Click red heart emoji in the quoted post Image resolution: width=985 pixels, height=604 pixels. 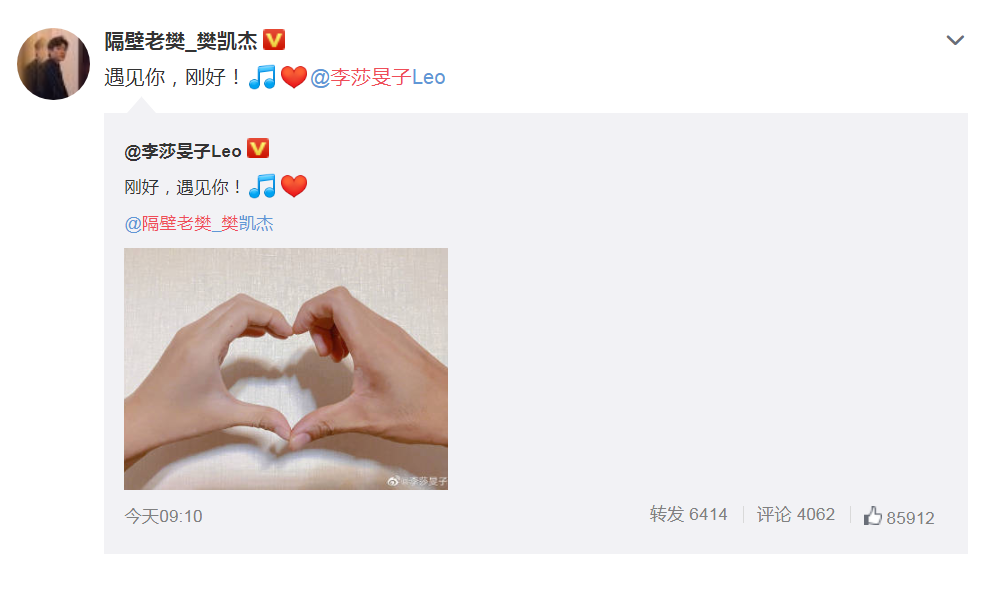(x=293, y=186)
